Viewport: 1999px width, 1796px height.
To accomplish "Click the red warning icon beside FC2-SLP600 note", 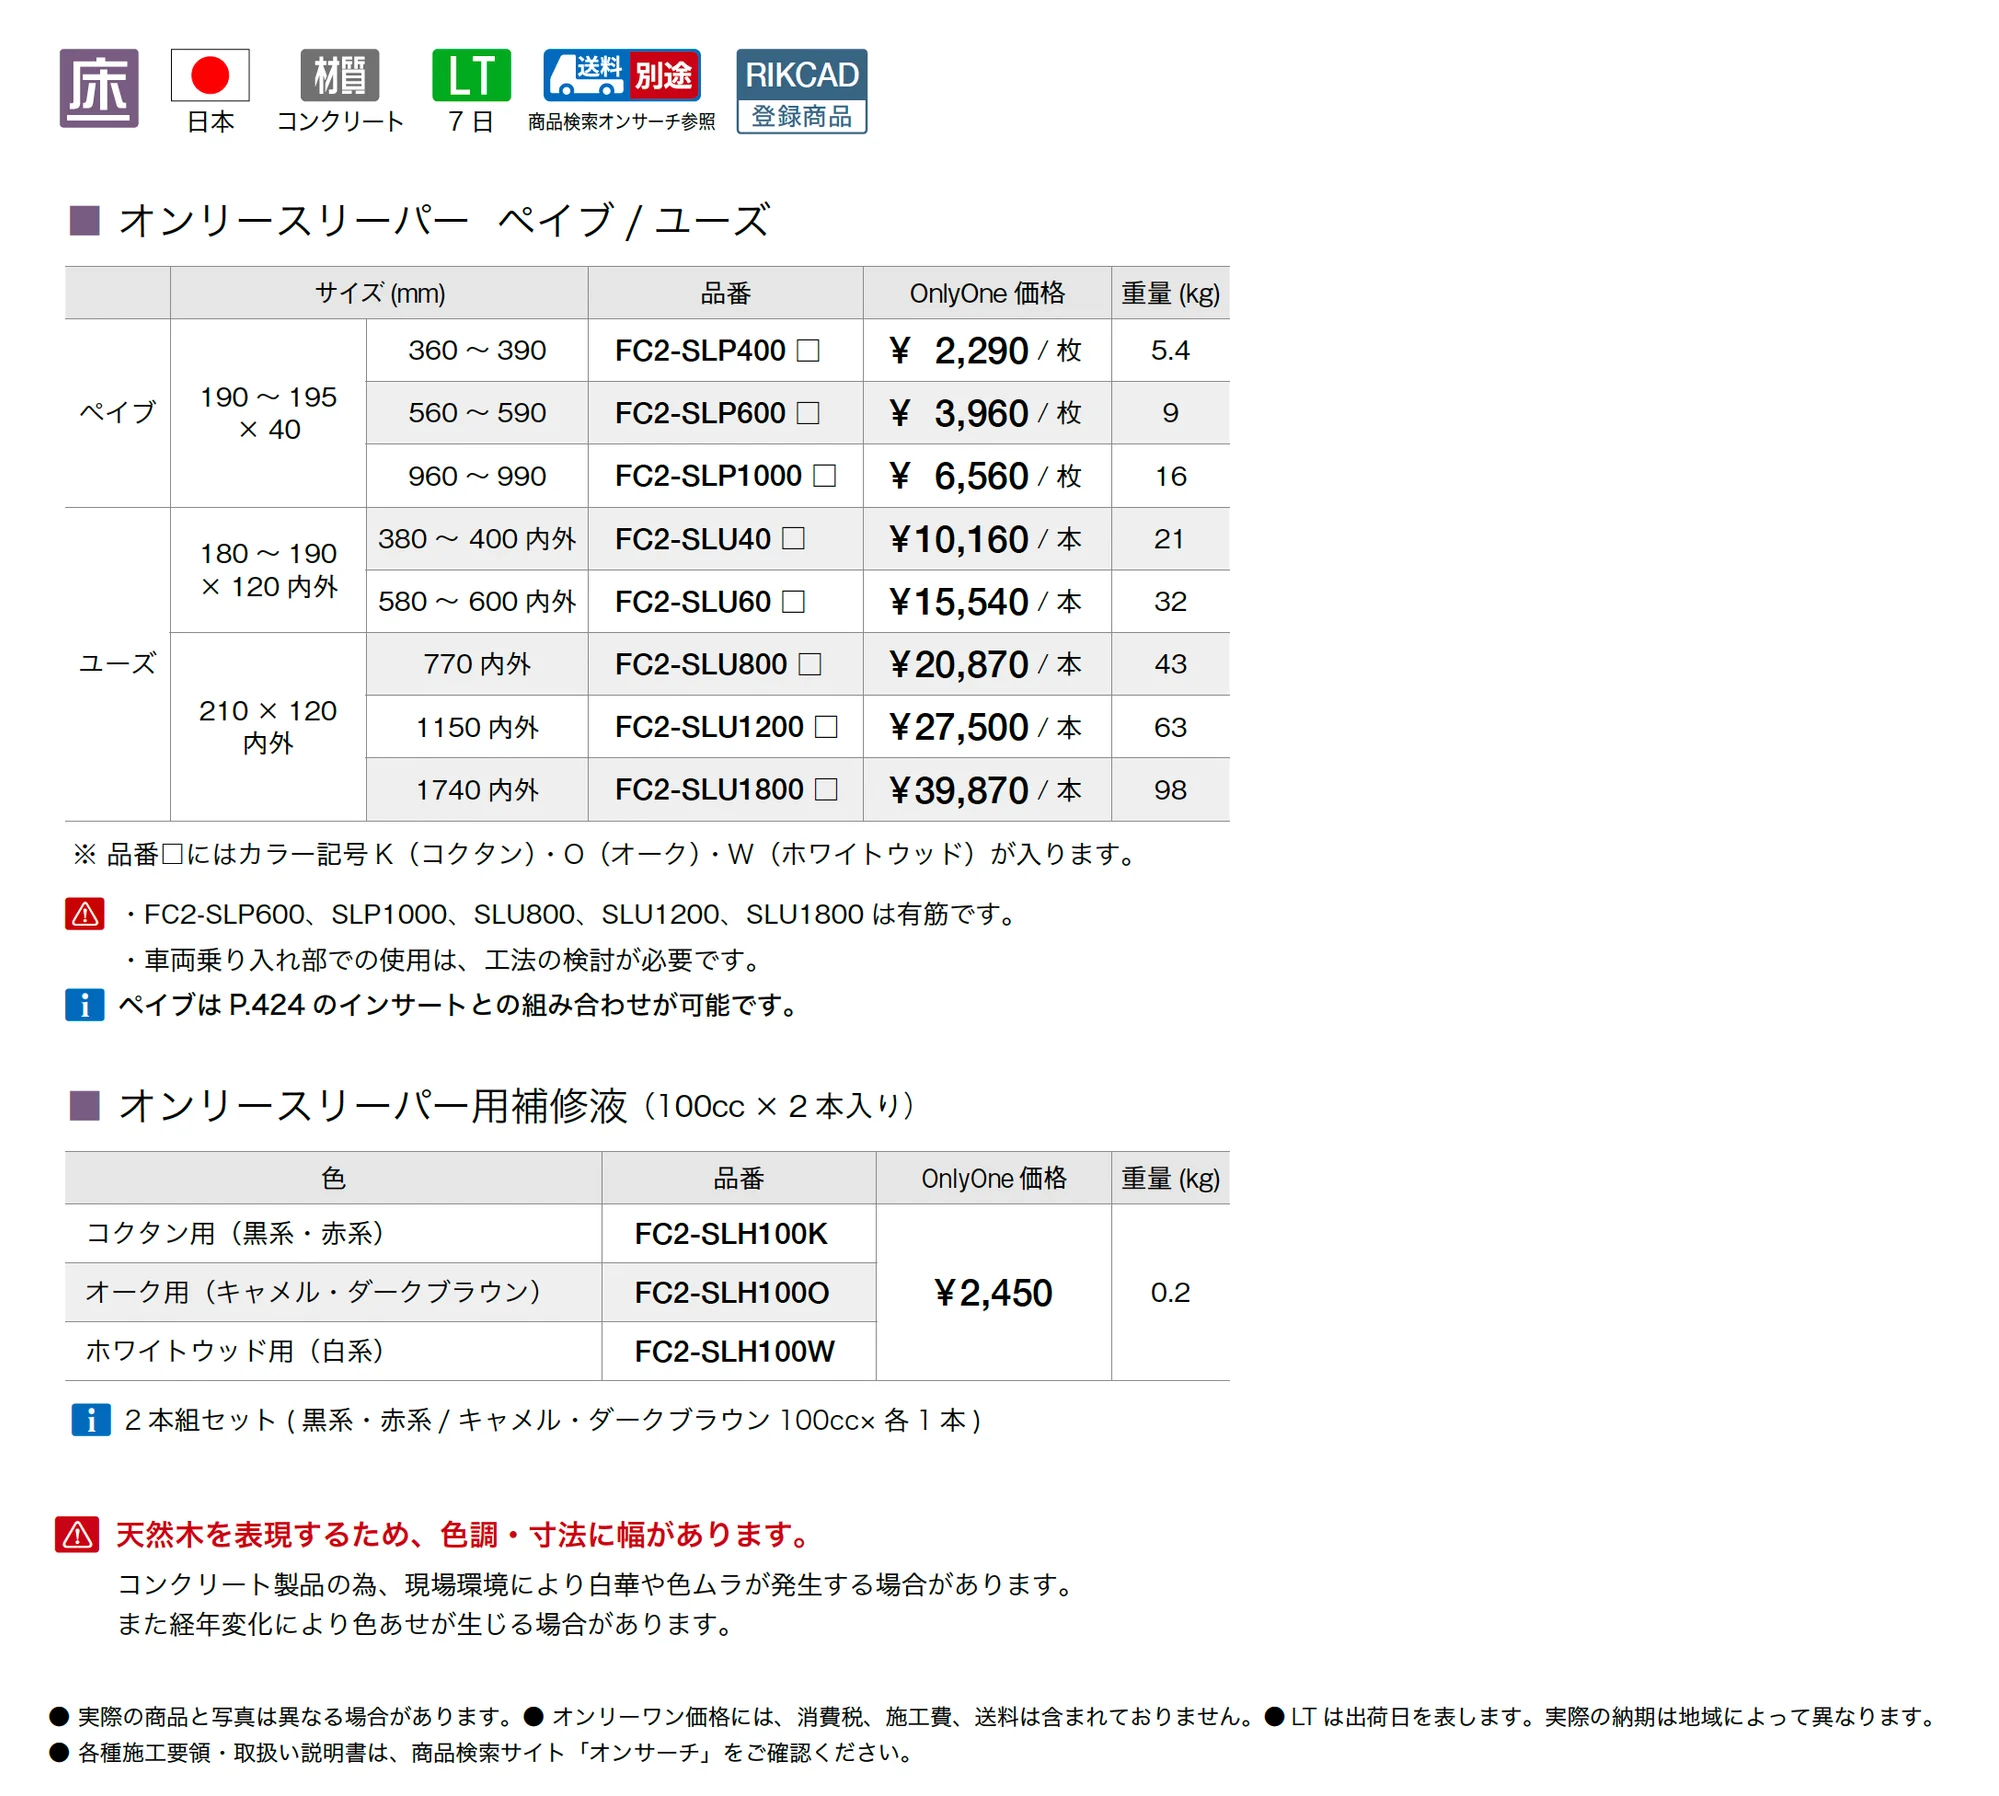I will [x=85, y=913].
